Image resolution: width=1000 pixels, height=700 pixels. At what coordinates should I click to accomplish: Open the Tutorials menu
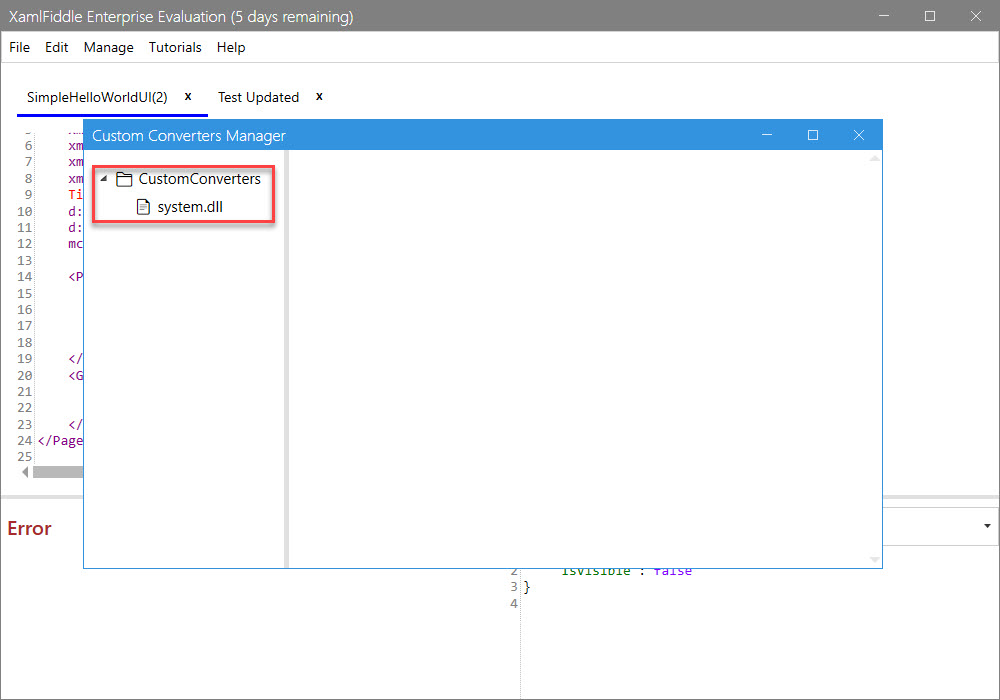(175, 47)
